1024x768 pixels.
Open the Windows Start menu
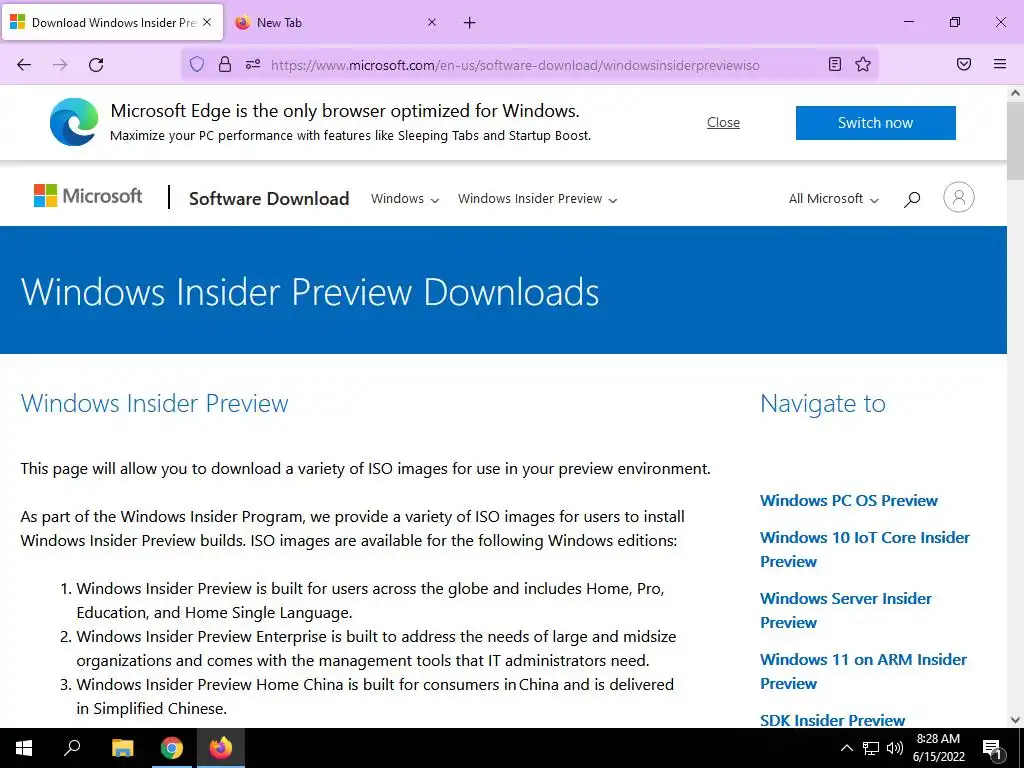(24, 748)
